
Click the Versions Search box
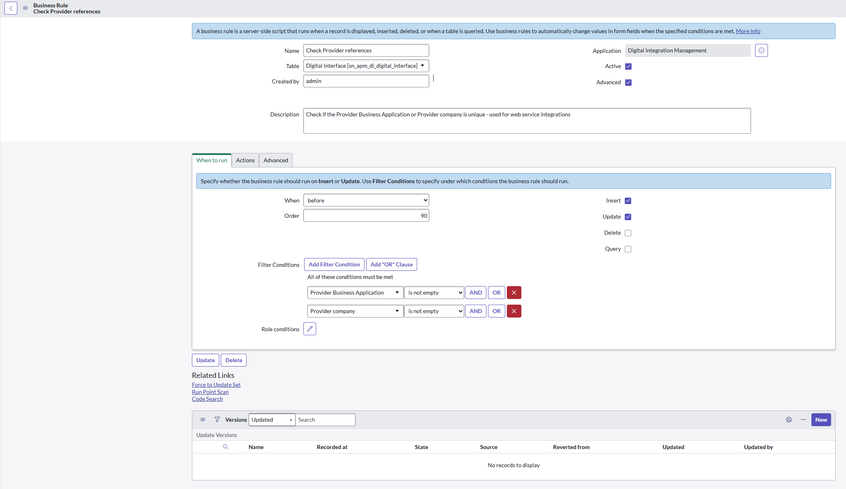click(325, 419)
